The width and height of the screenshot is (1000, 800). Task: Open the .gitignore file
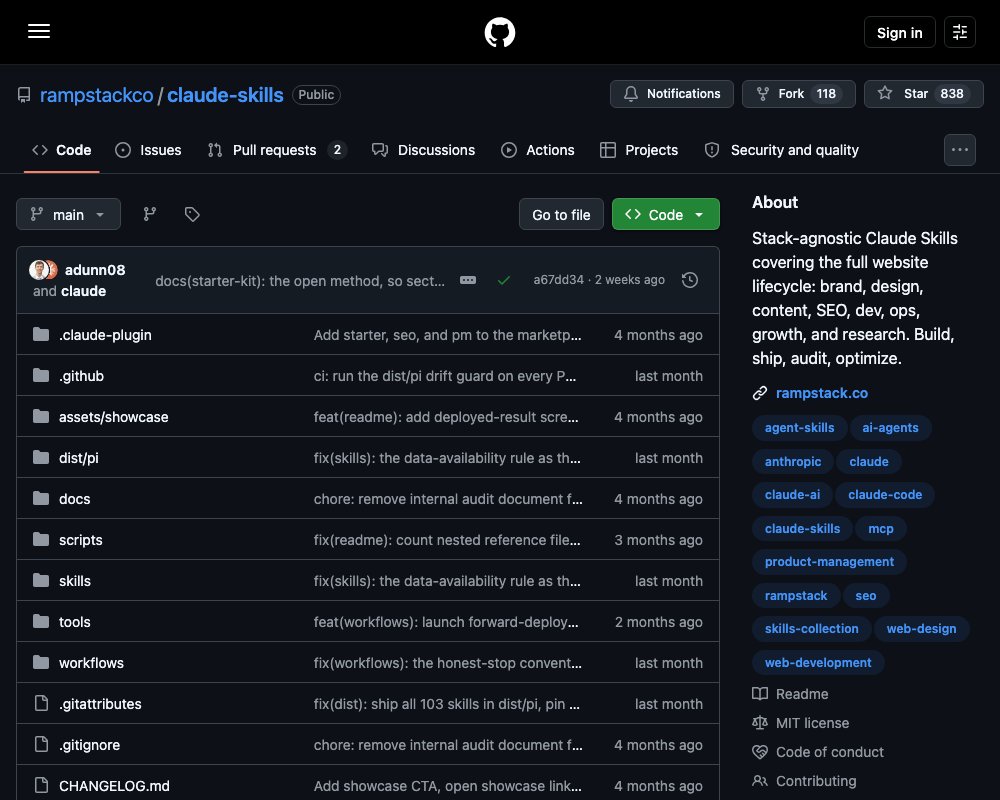point(89,744)
